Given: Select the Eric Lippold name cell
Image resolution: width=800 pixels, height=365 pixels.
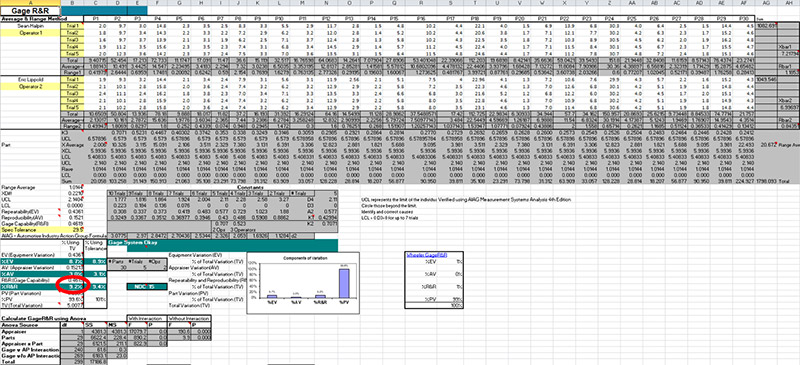Looking at the screenshot, I should [30, 80].
